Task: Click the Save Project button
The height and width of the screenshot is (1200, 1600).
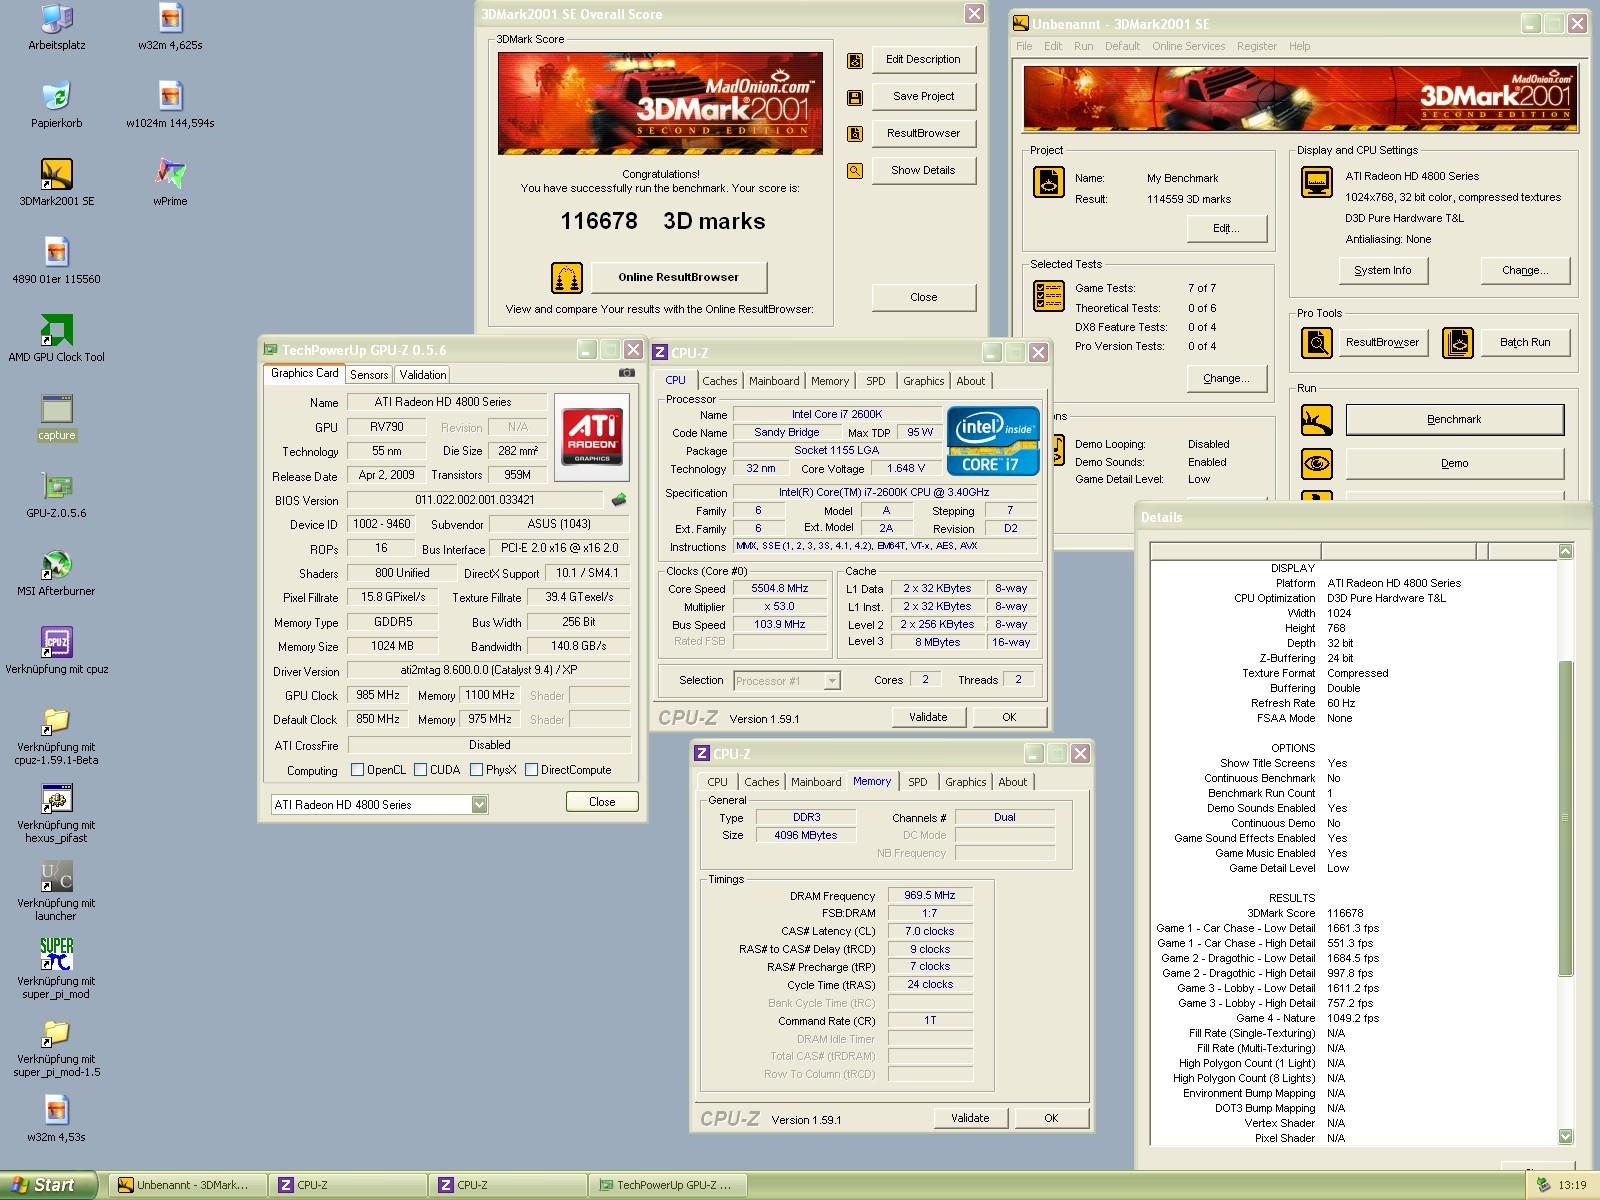Action: (923, 97)
